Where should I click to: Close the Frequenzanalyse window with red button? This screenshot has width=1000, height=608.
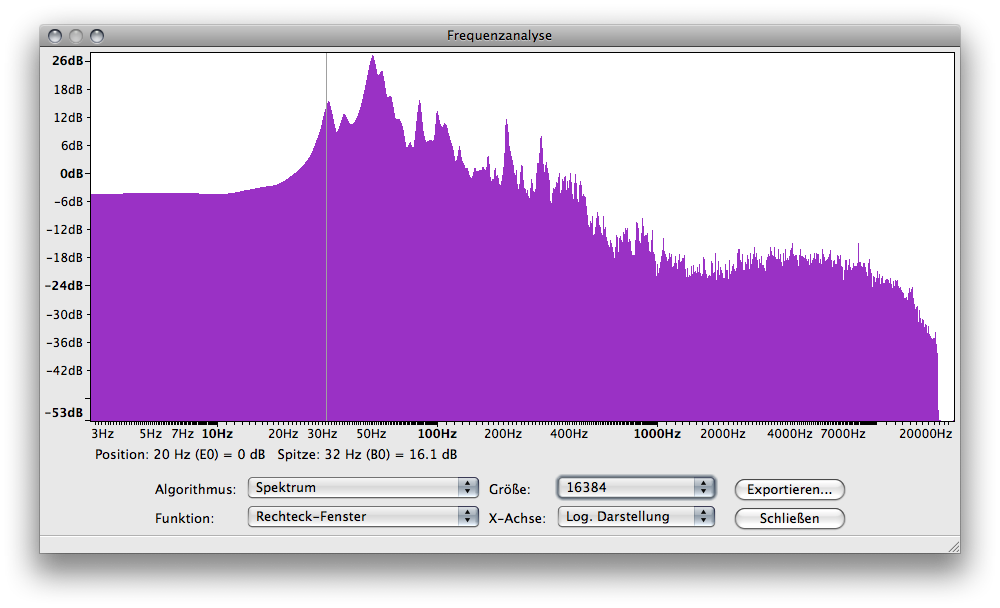tap(55, 36)
